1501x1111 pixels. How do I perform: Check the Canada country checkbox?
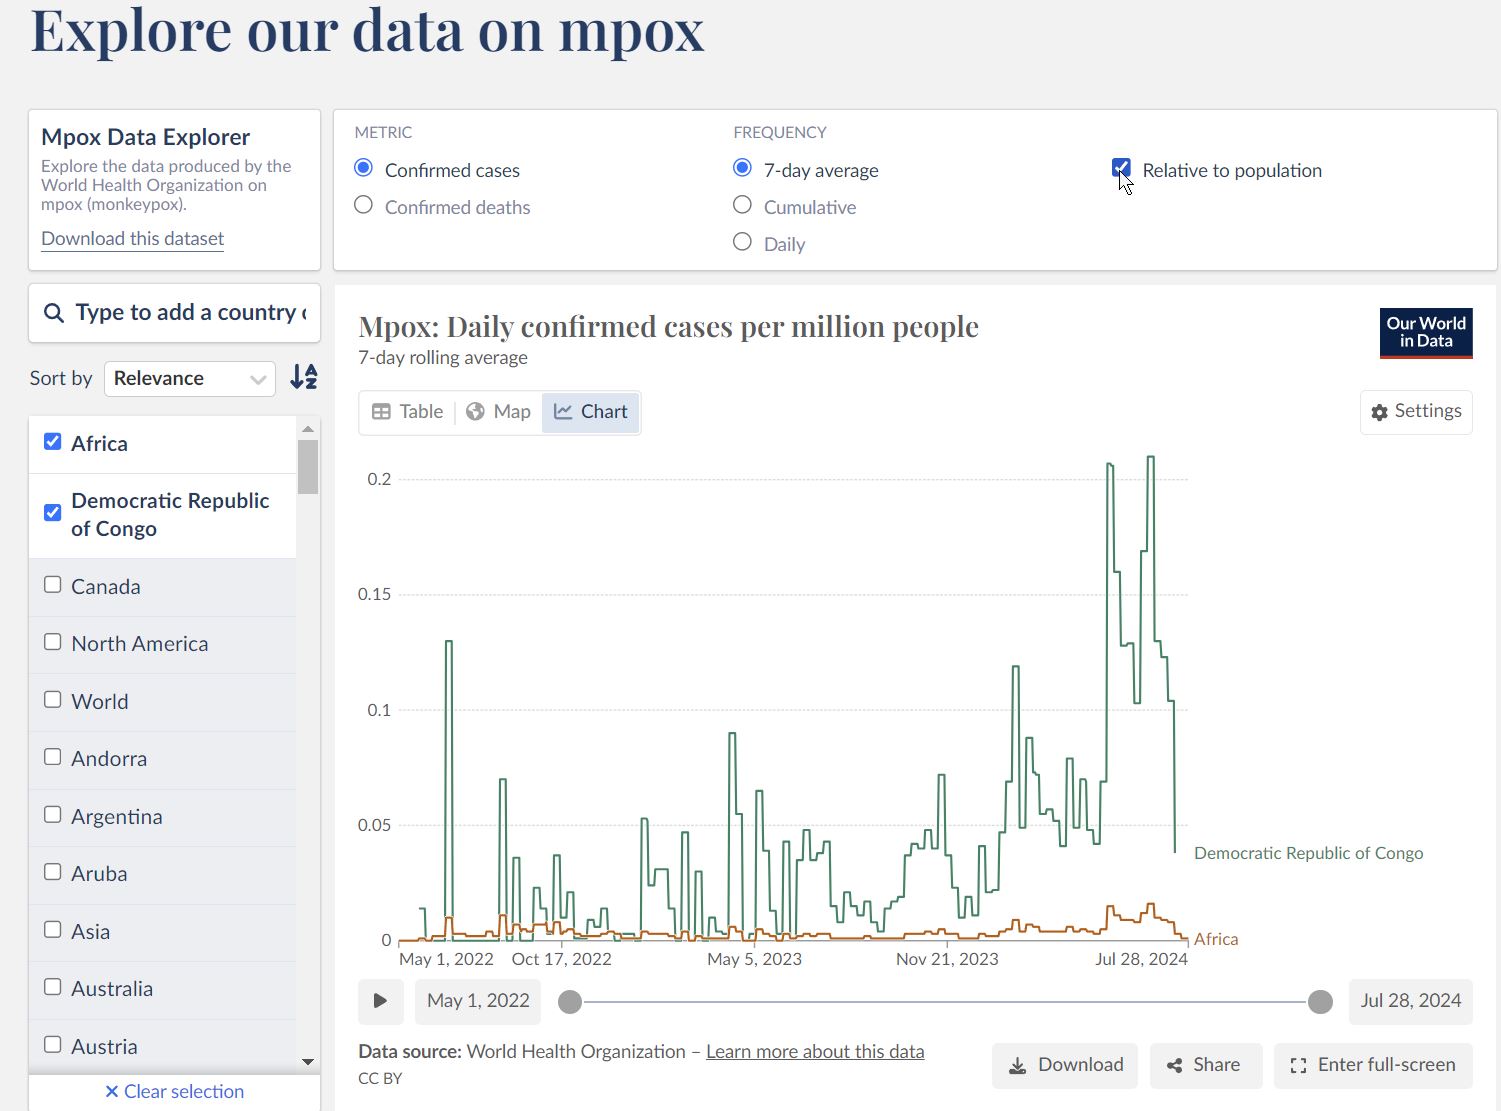pos(53,585)
